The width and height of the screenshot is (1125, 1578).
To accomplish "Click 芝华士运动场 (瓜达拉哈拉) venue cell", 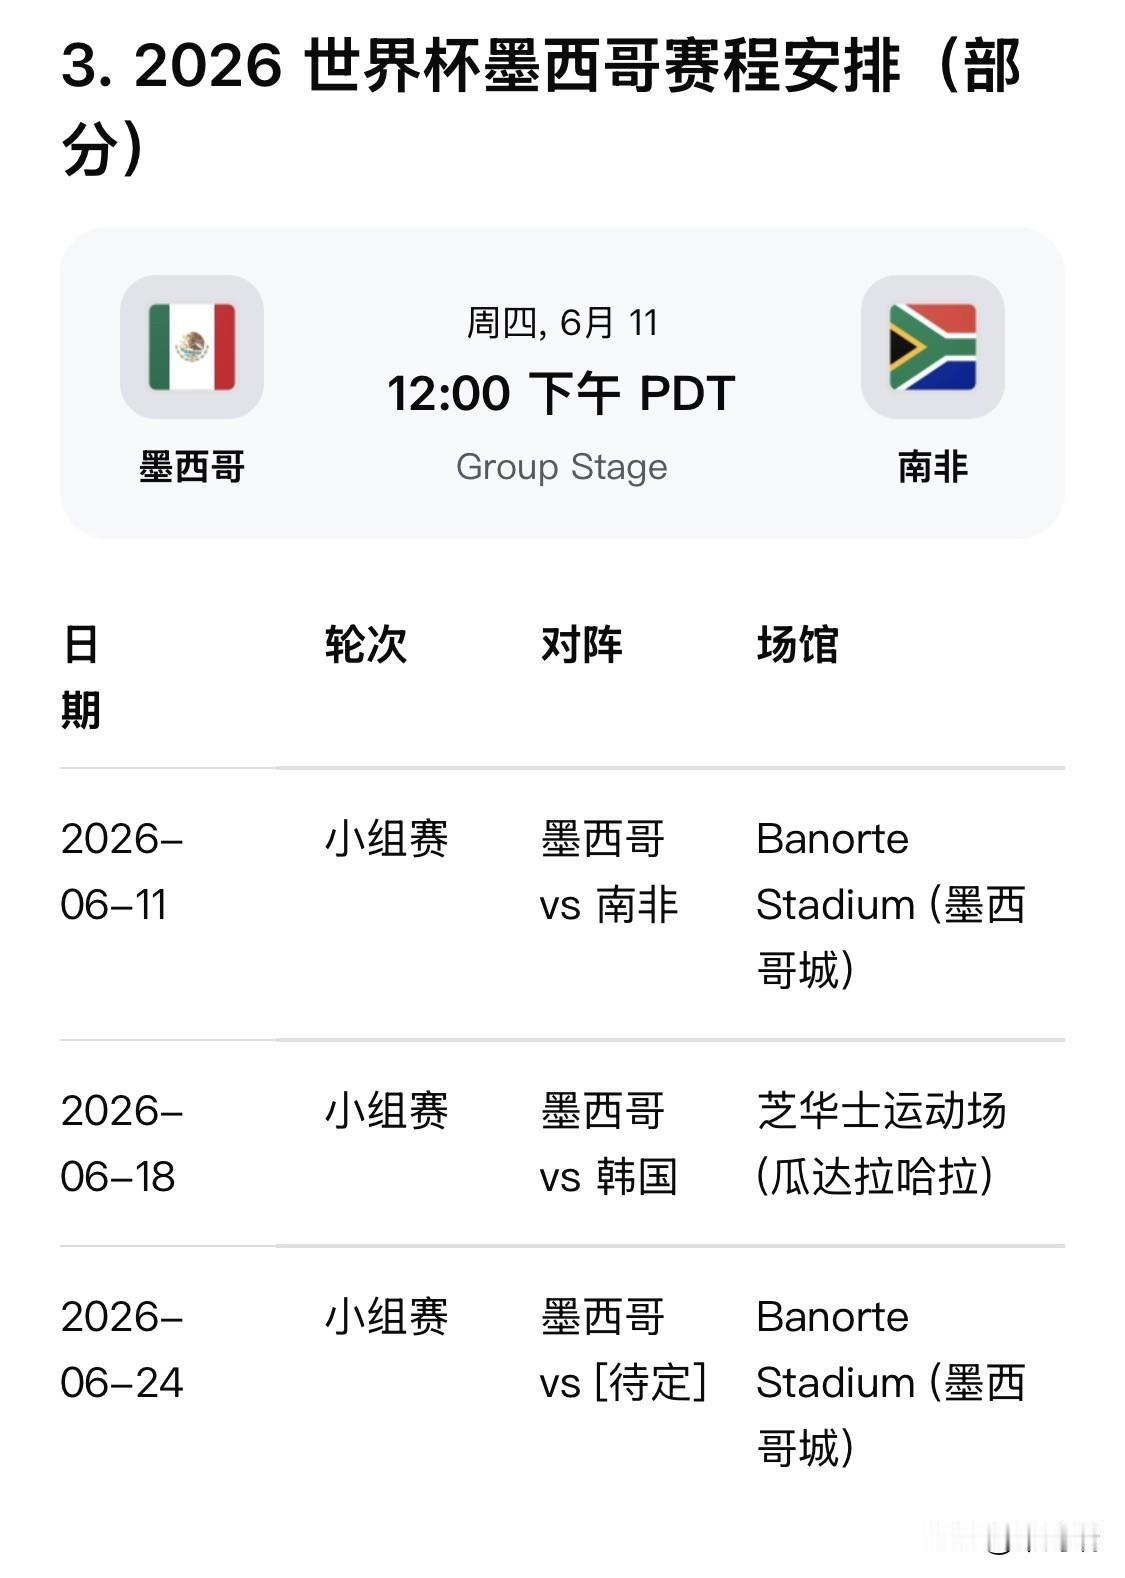I will point(882,1144).
